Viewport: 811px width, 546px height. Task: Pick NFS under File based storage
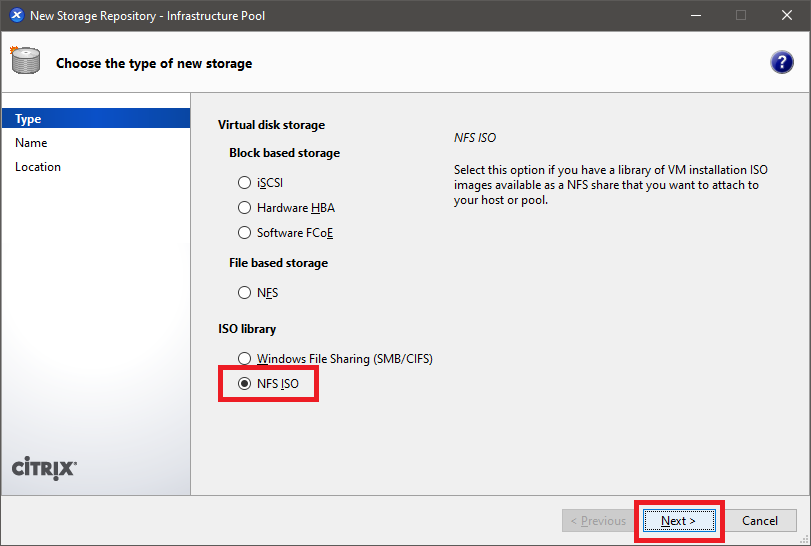tap(244, 293)
